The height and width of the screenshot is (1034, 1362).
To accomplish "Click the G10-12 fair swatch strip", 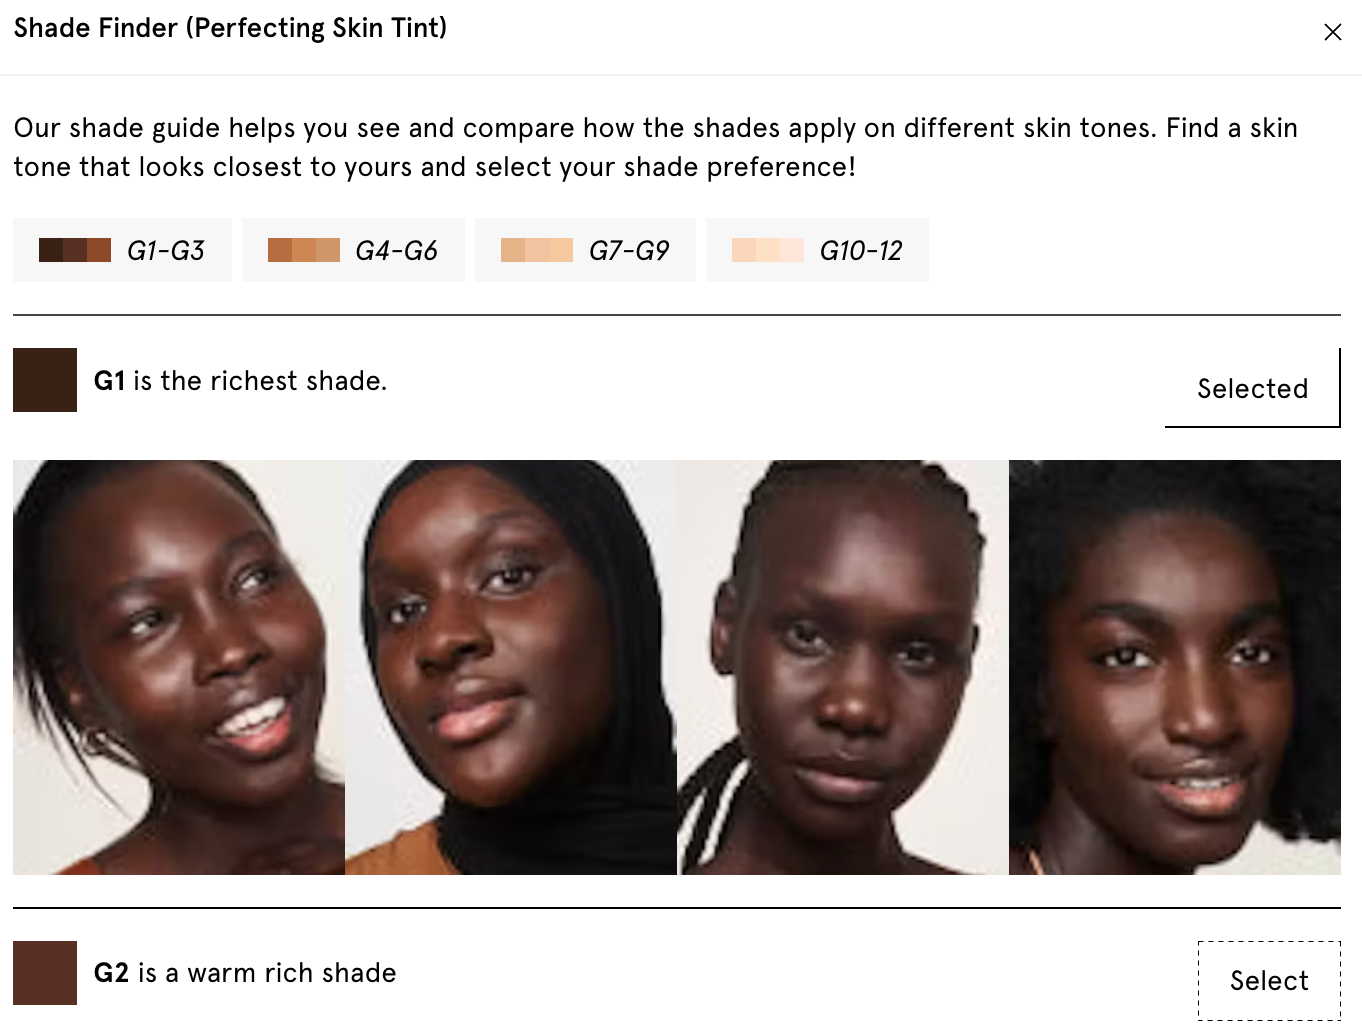I will [767, 250].
